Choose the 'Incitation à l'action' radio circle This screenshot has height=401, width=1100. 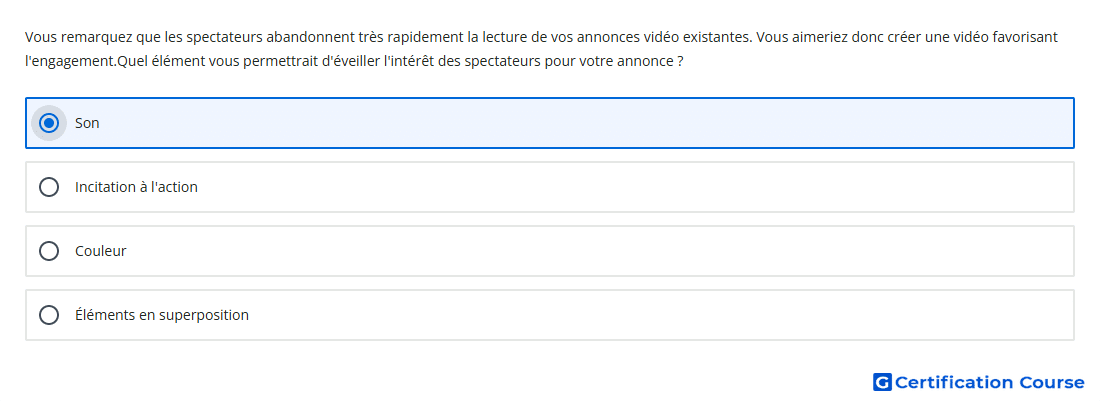(x=48, y=187)
